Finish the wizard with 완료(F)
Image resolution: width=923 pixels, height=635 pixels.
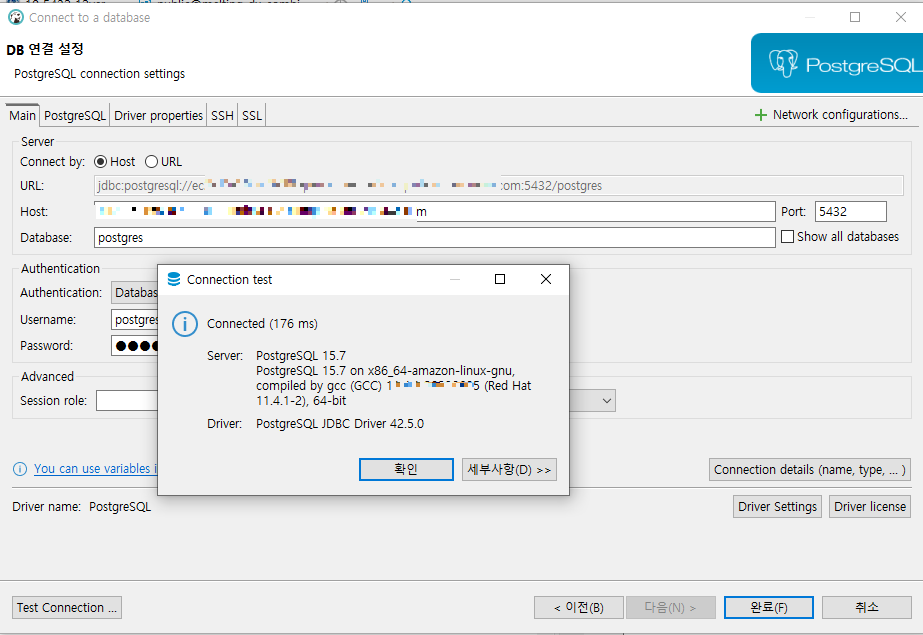coord(769,608)
